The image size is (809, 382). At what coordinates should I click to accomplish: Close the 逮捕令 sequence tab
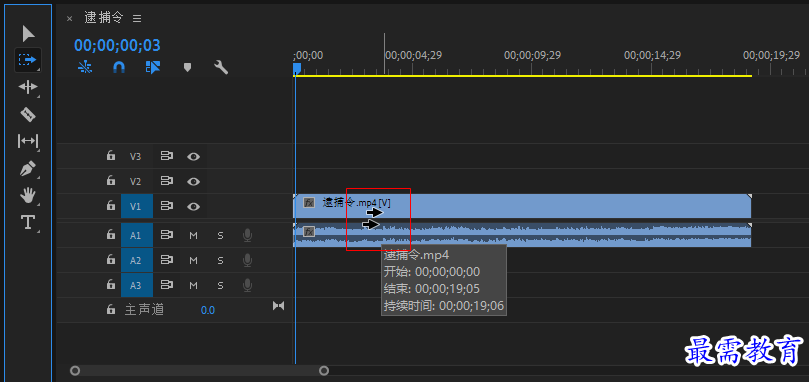point(70,19)
